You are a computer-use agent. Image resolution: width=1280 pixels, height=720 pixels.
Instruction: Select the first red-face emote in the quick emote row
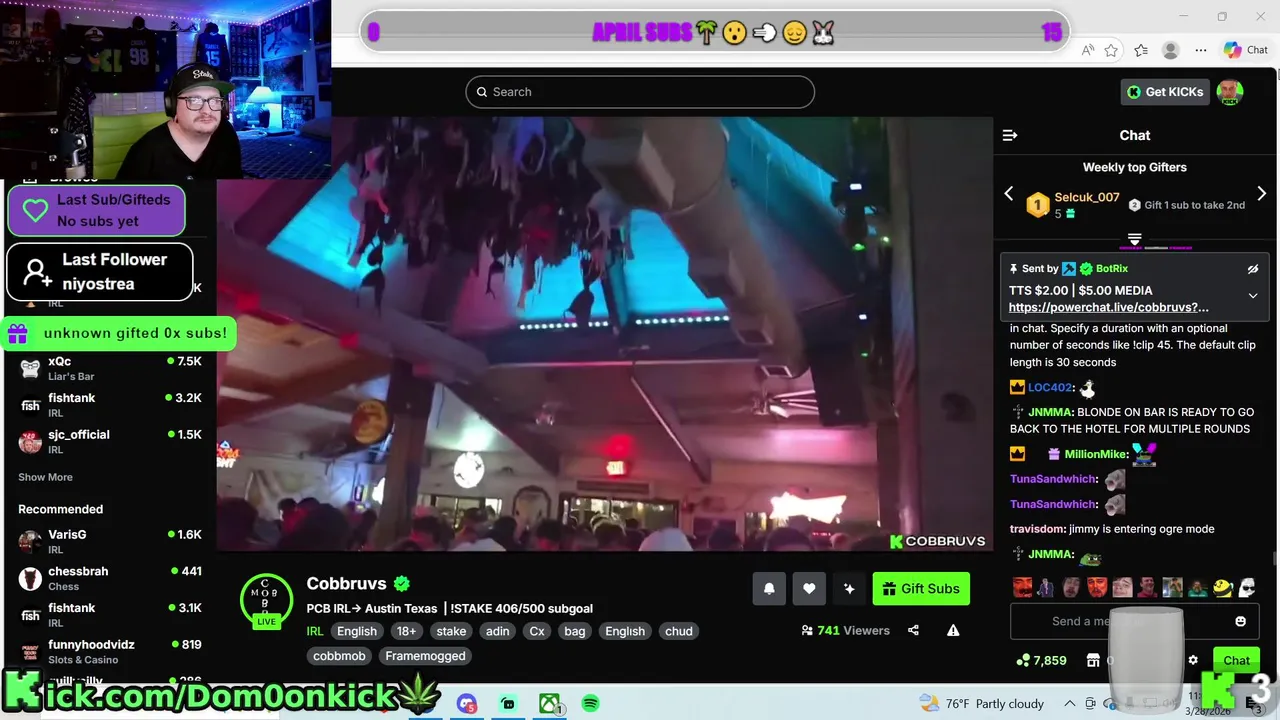pyautogui.click(x=1022, y=587)
